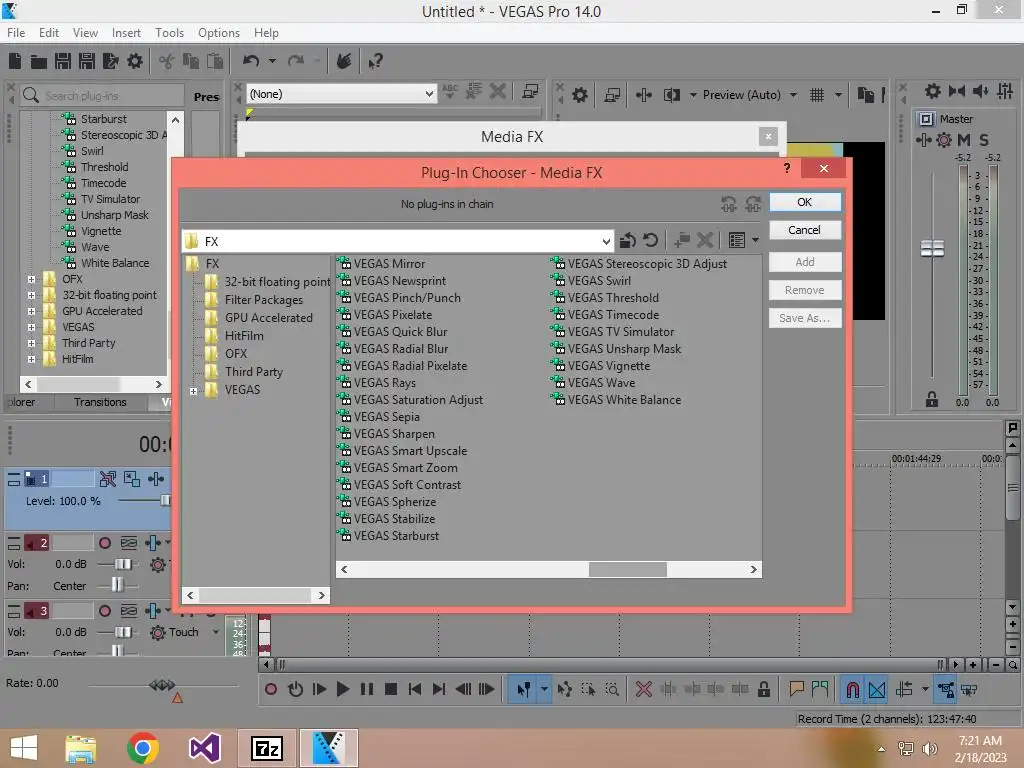Expand the Third Party folder in left panel
The width and height of the screenshot is (1024, 768).
pyautogui.click(x=31, y=343)
